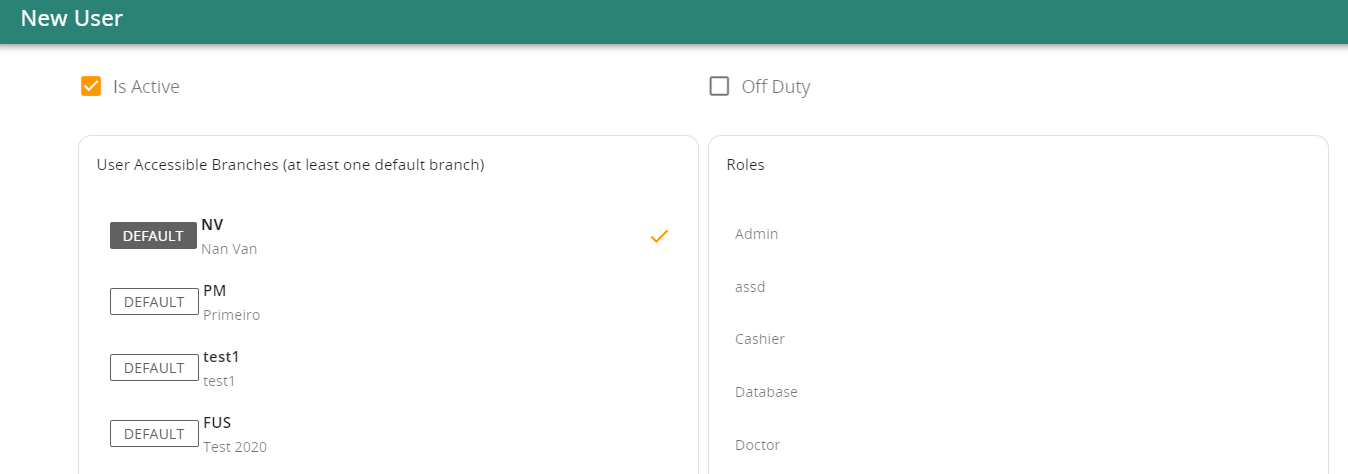Select the assd role

(750, 287)
